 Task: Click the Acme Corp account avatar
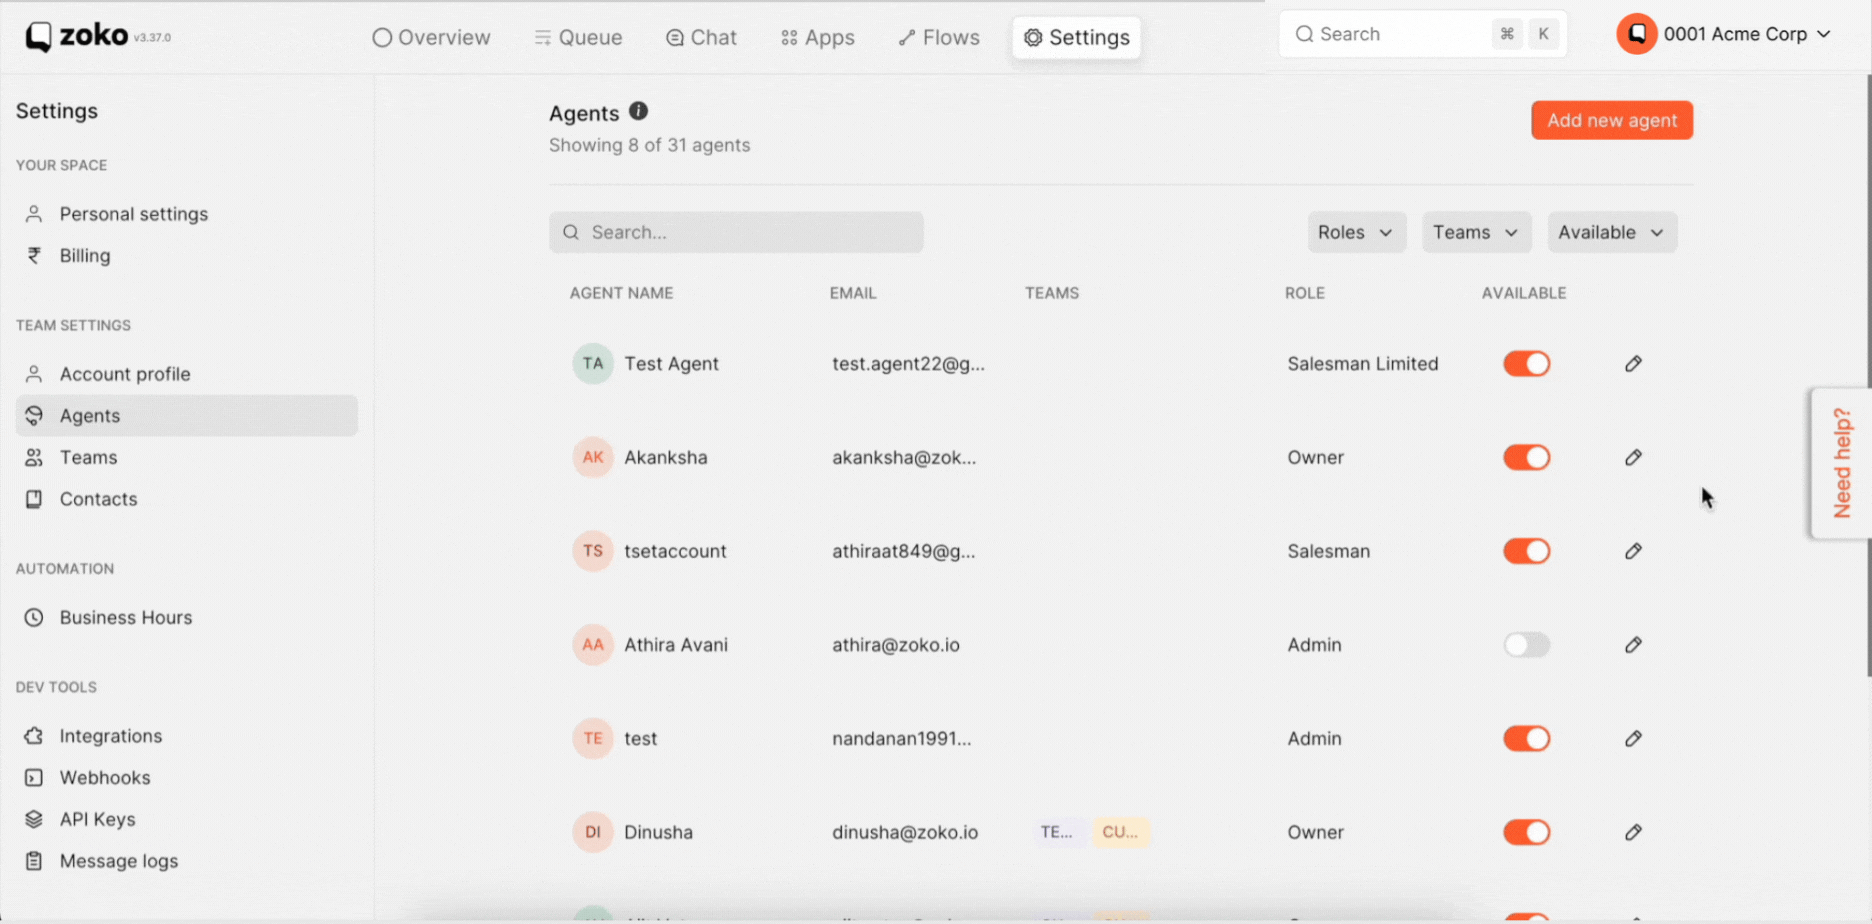(x=1637, y=34)
